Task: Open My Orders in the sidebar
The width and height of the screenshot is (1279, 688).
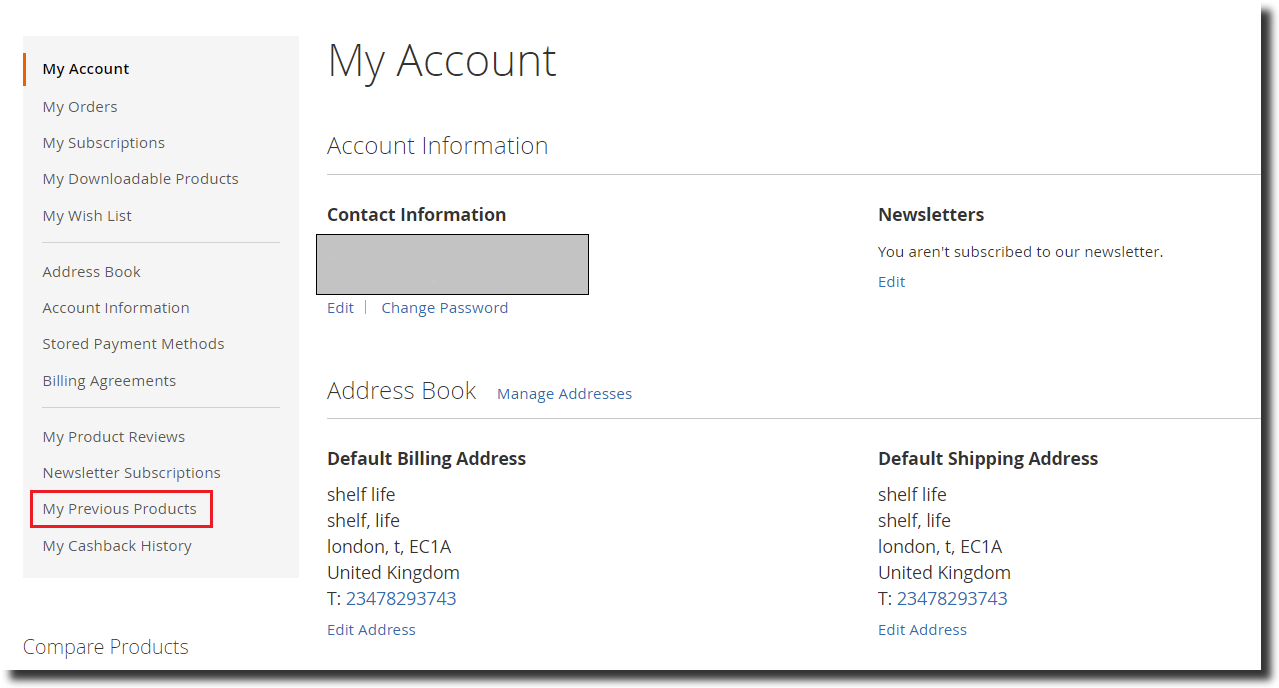Action: 80,107
